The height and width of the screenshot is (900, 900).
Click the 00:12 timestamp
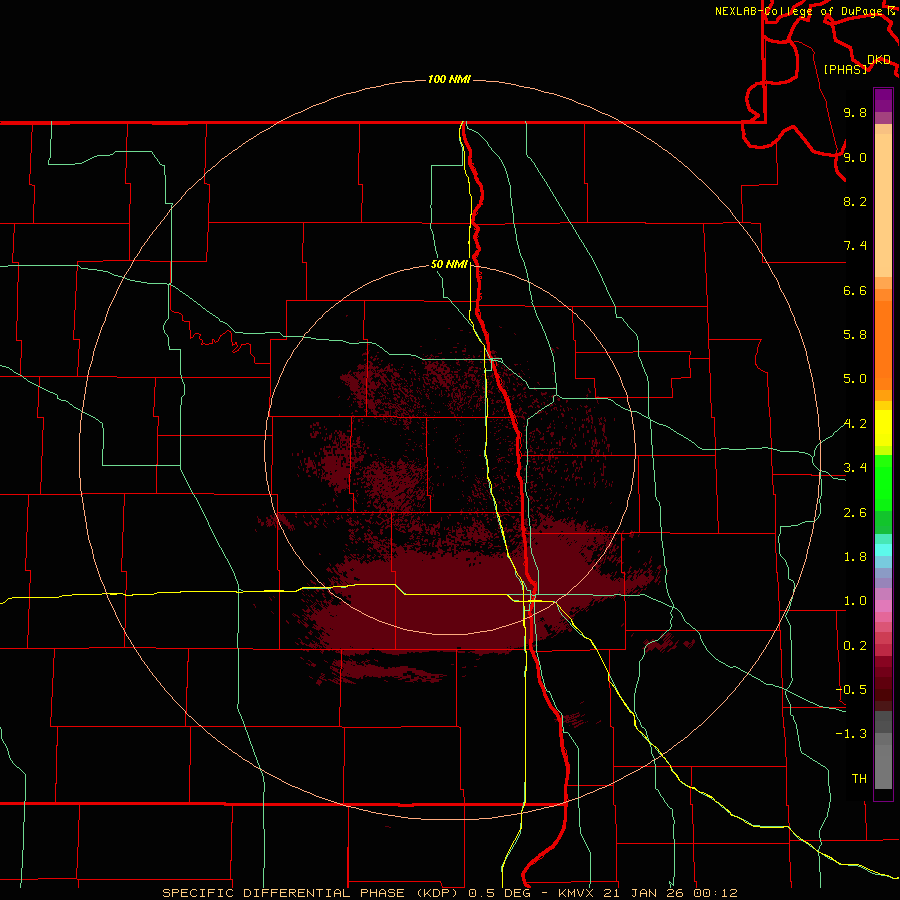(x=715, y=893)
